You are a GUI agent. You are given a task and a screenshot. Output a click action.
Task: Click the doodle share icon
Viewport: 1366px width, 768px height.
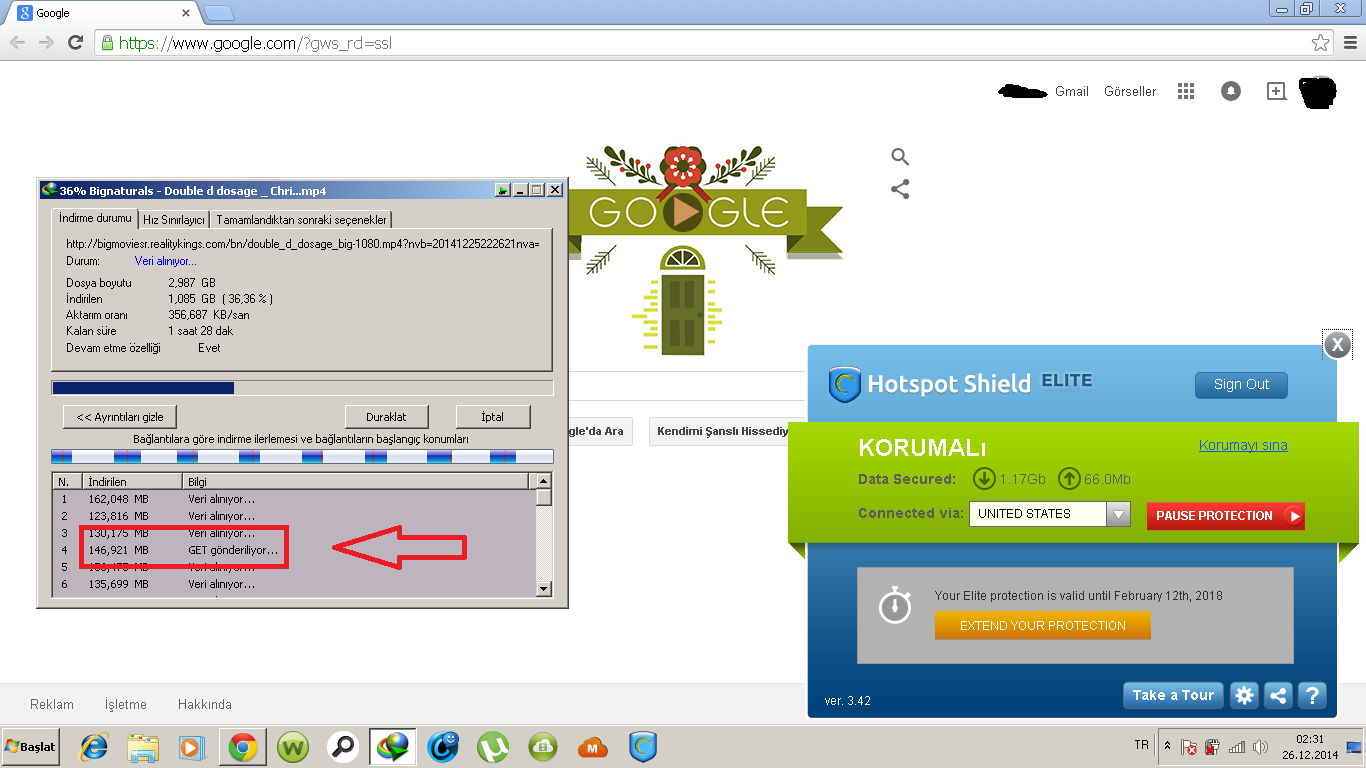(900, 189)
